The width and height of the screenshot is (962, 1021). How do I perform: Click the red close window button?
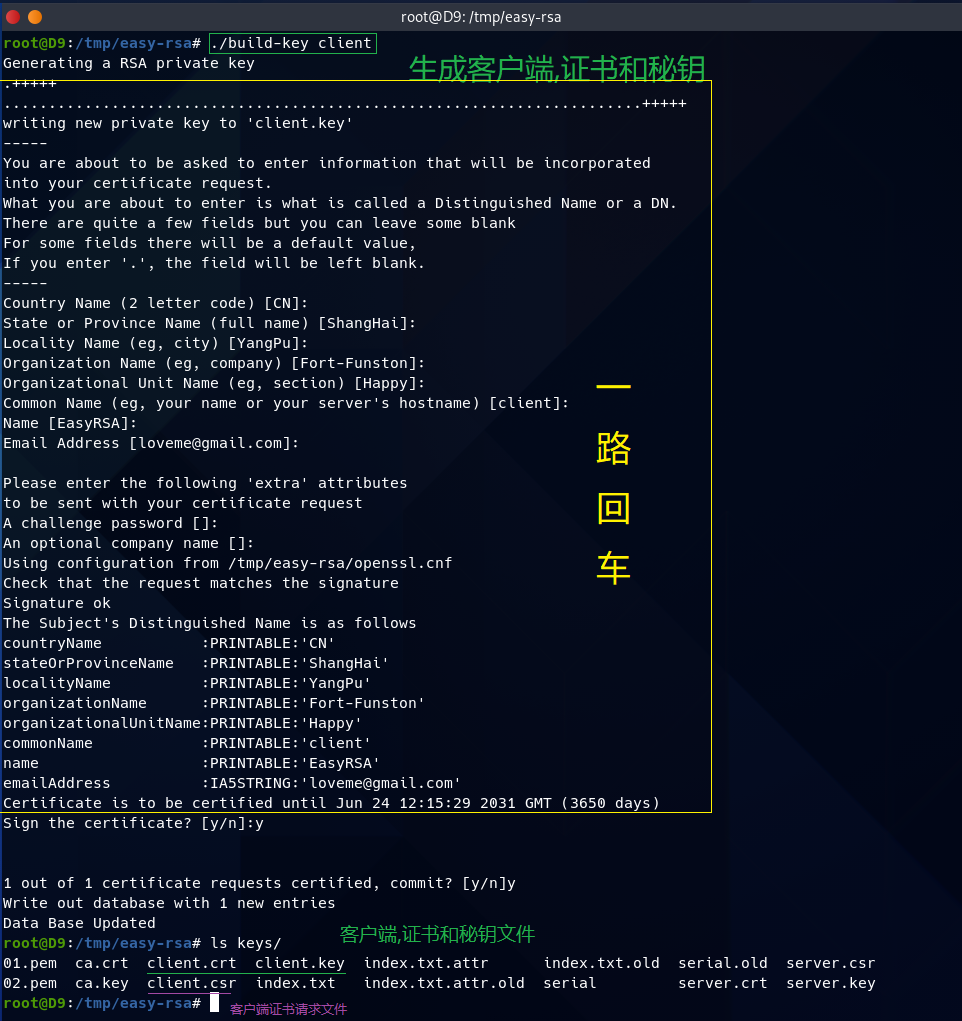pyautogui.click(x=13, y=16)
